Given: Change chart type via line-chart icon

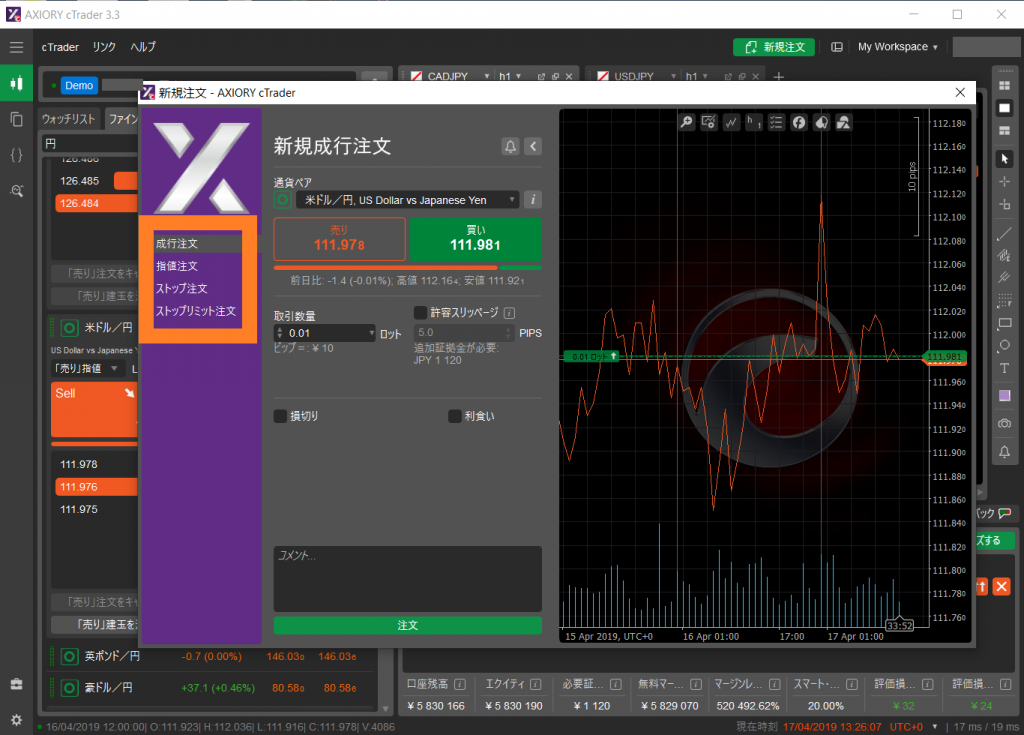Looking at the screenshot, I should [731, 122].
